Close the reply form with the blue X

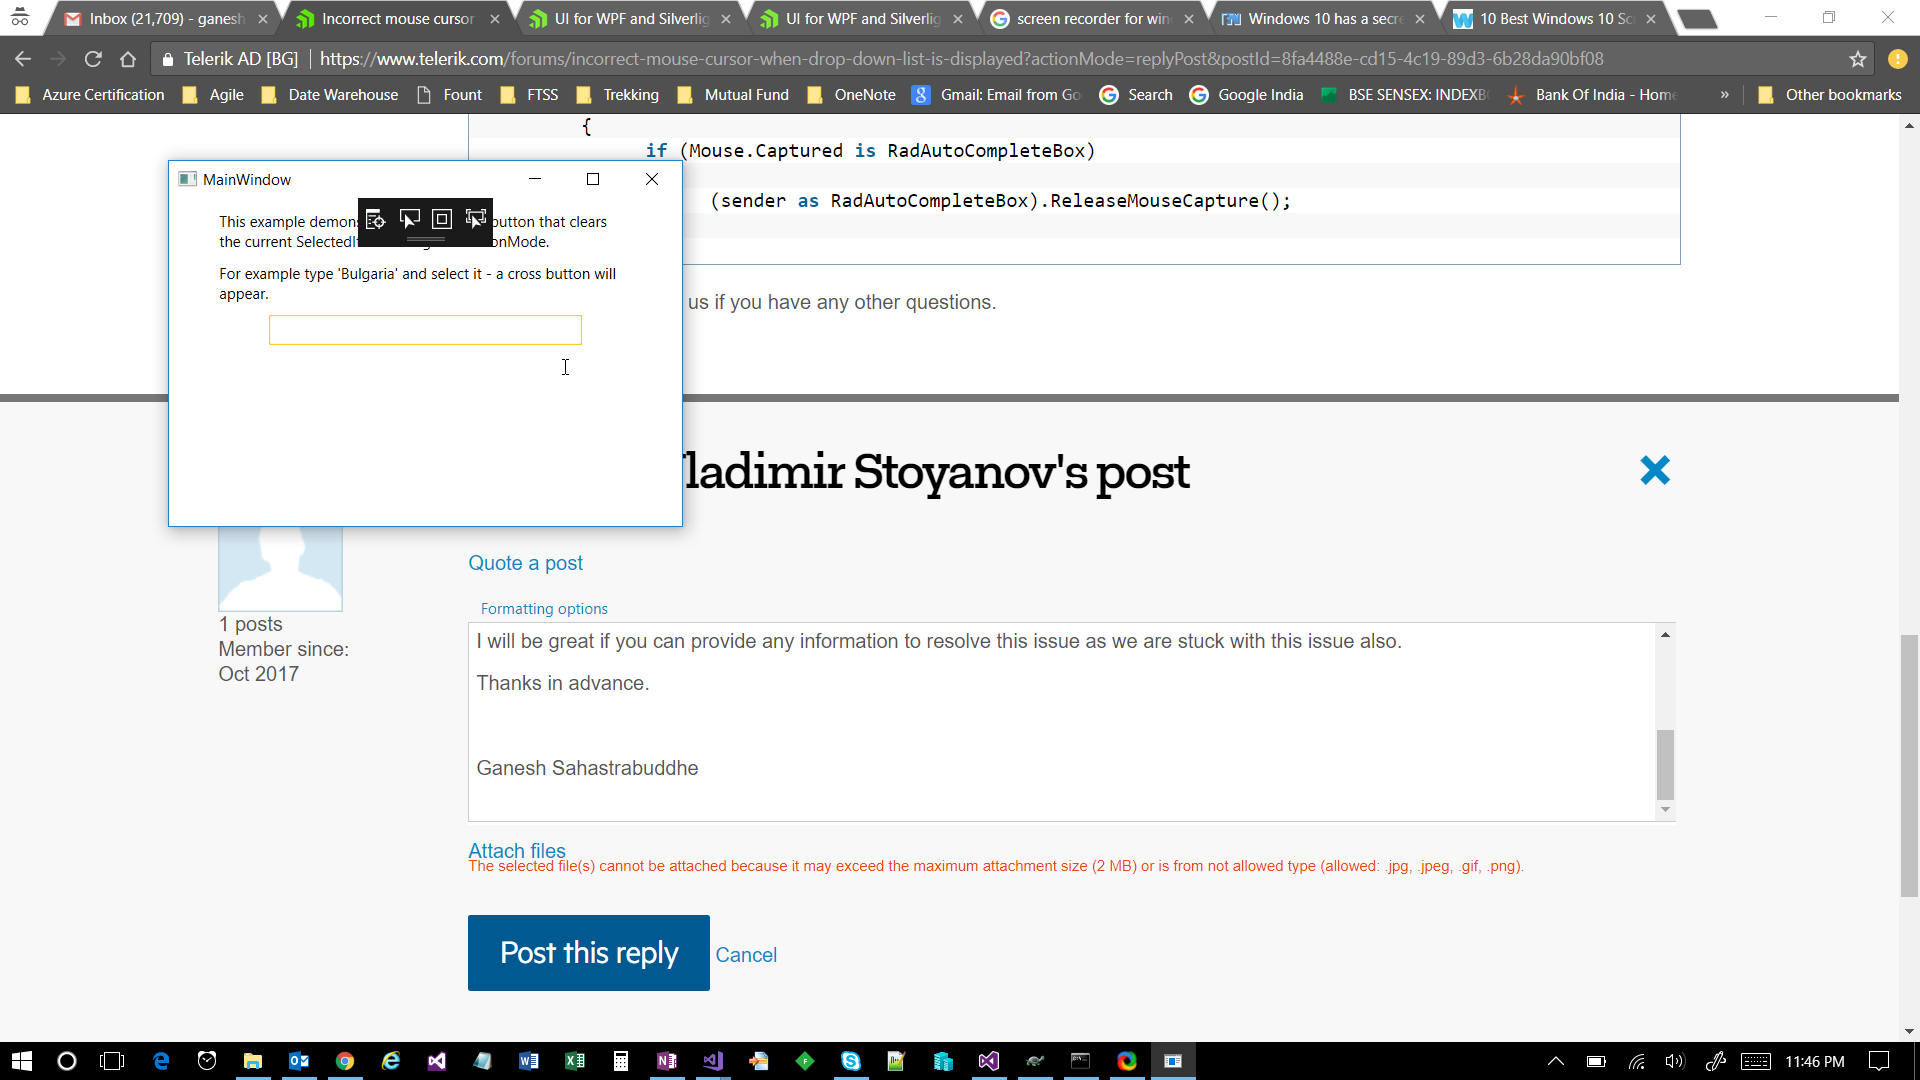coord(1654,470)
